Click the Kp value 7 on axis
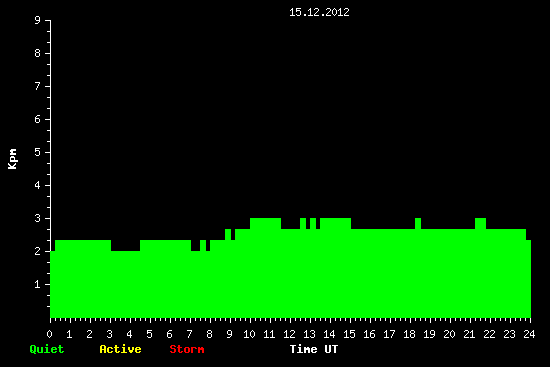The height and width of the screenshot is (367, 550). (x=38, y=86)
